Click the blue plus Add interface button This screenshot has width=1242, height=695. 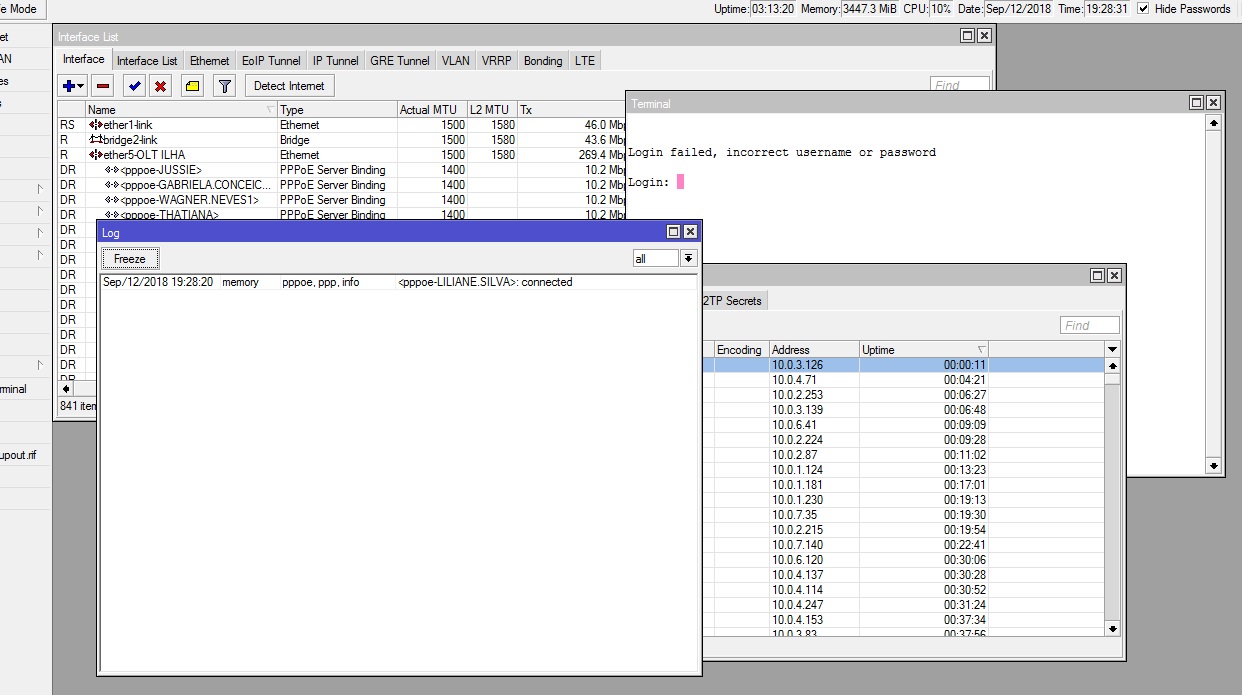click(68, 86)
